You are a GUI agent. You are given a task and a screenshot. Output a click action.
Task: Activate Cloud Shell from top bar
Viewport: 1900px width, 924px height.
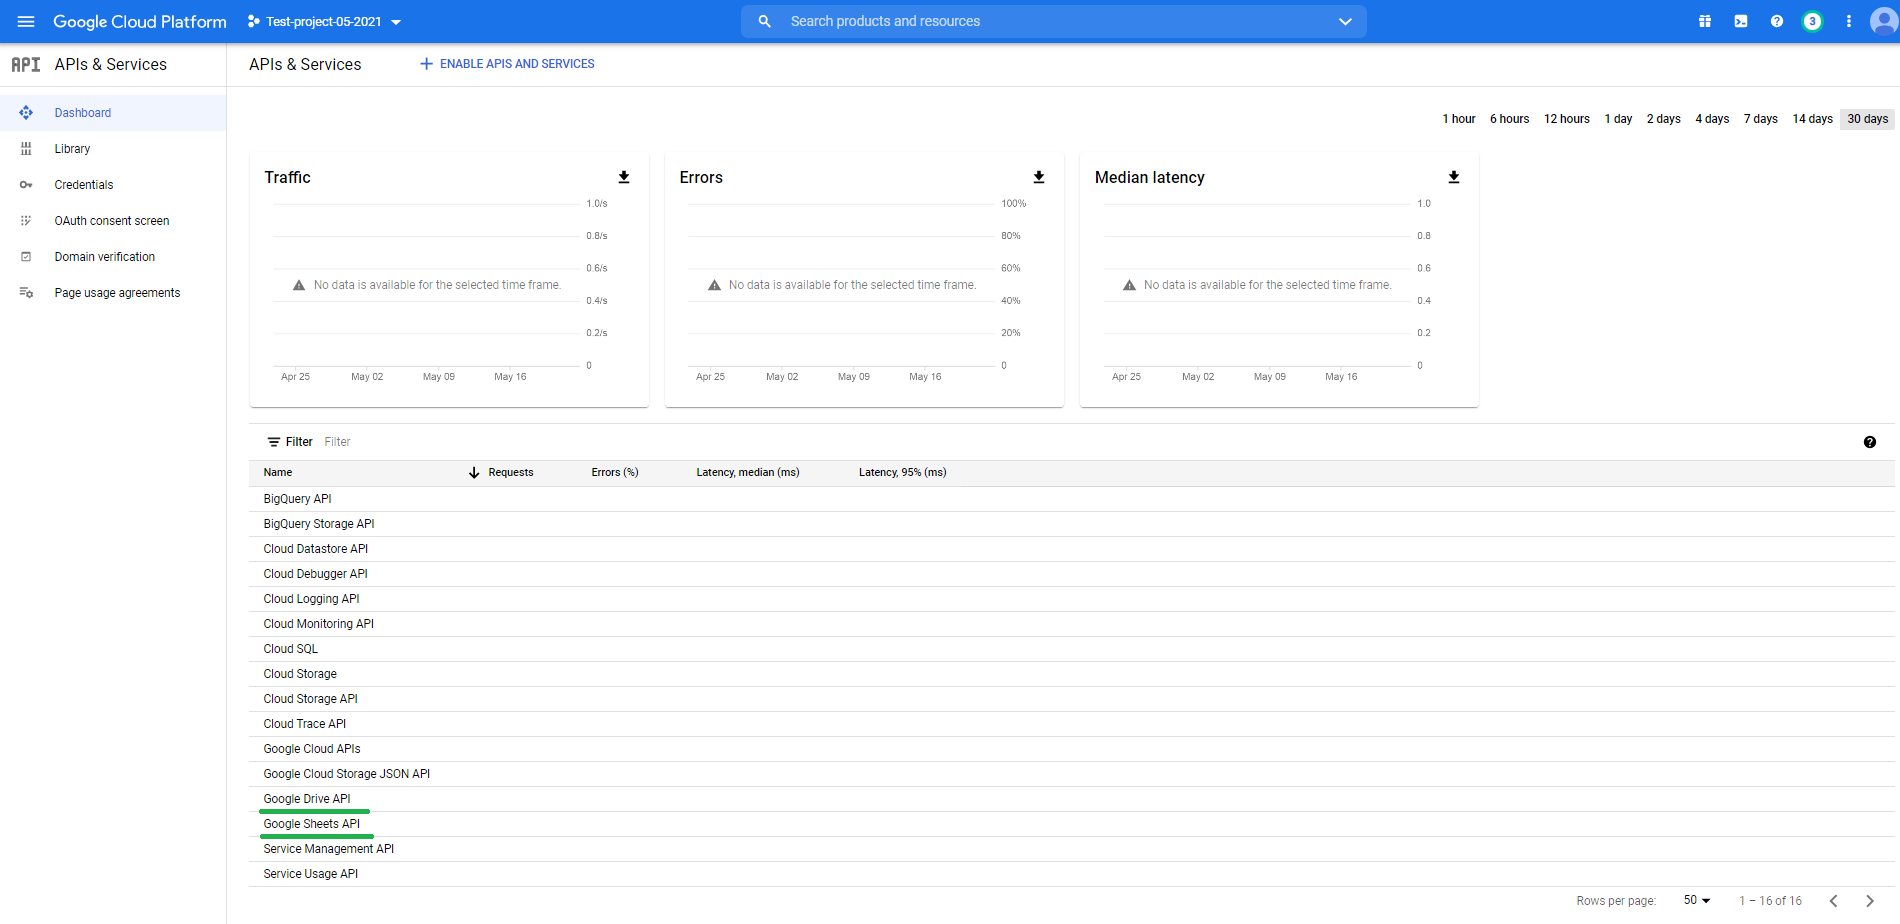coord(1741,21)
